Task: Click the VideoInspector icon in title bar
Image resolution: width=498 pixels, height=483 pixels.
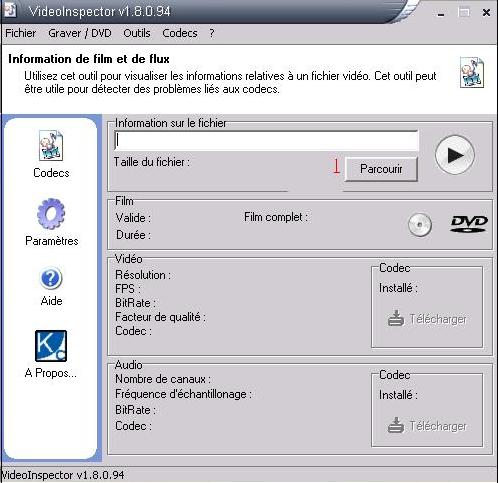Action: point(11,9)
